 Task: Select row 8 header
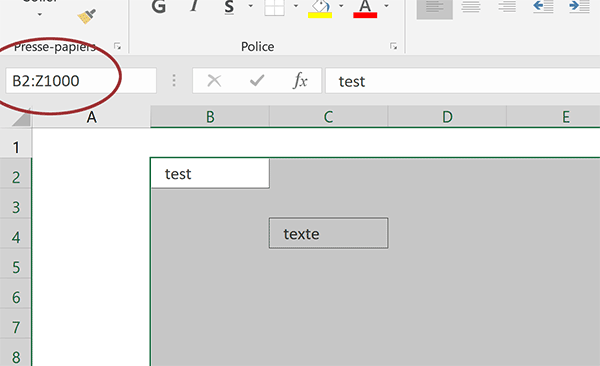tap(16, 353)
